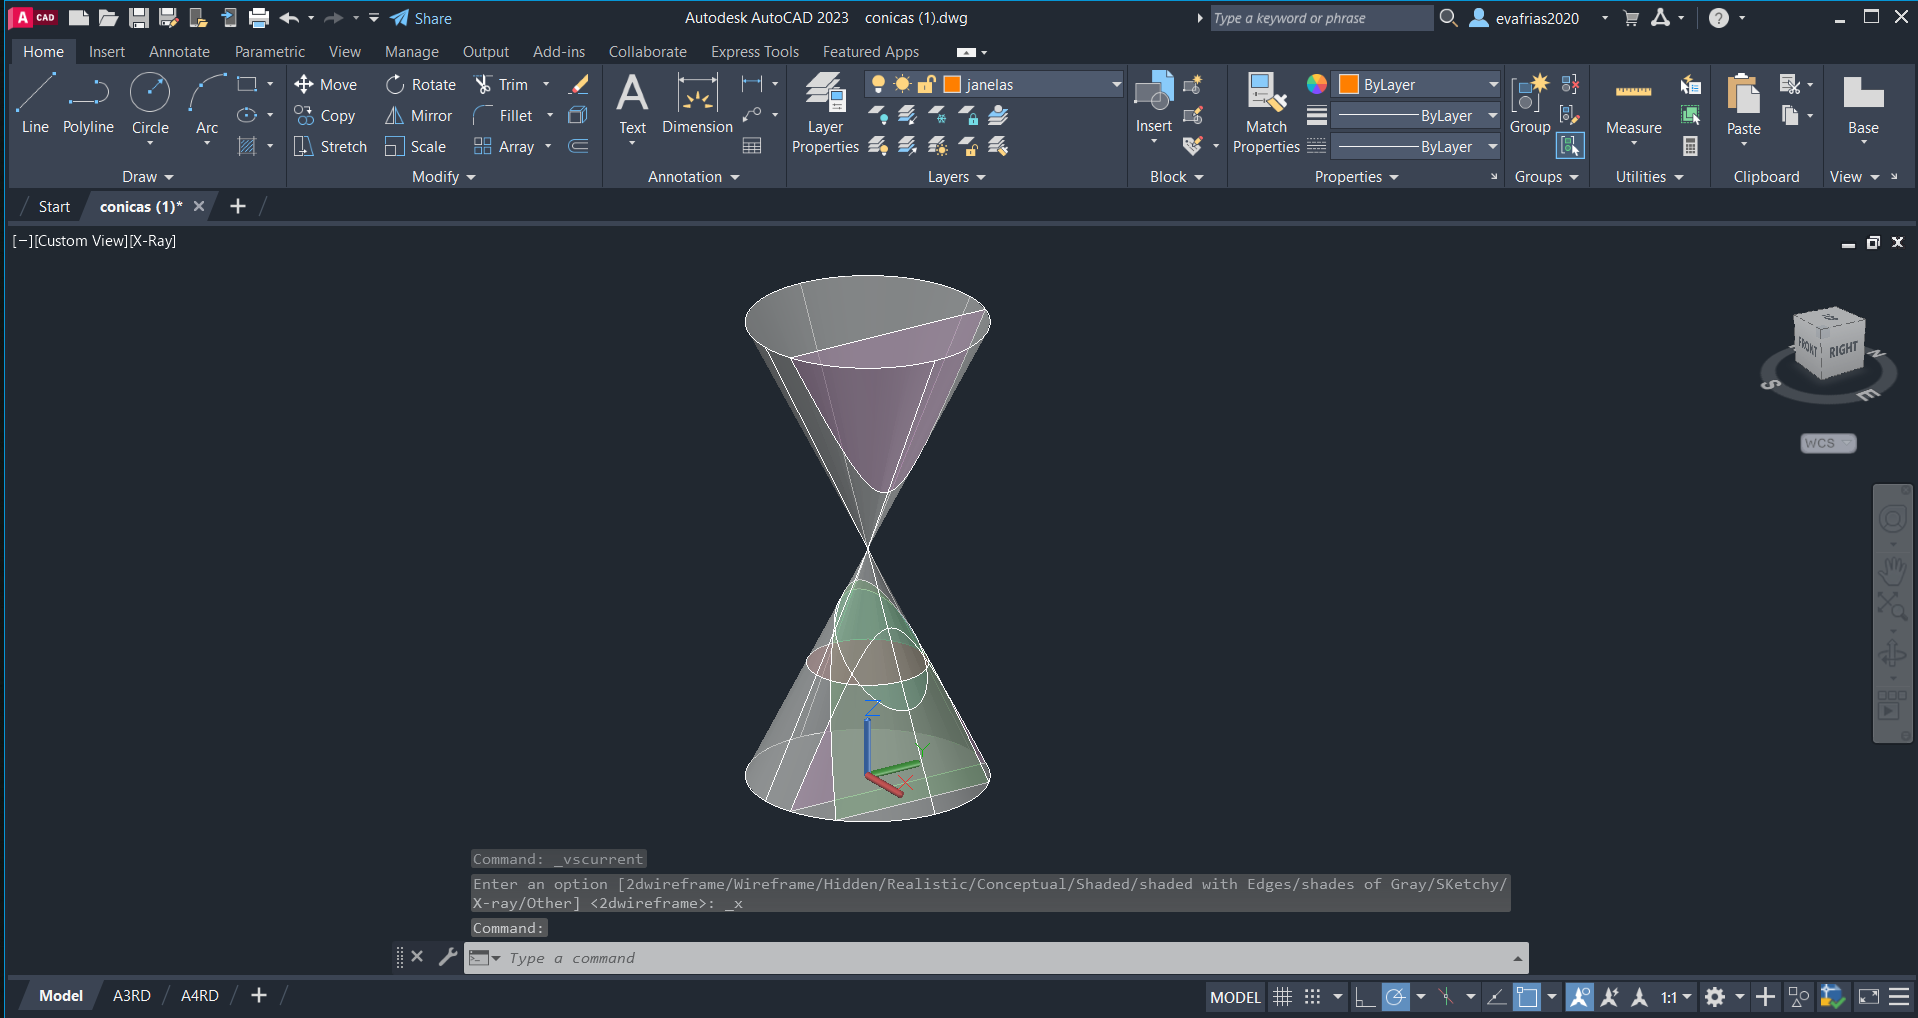Image resolution: width=1918 pixels, height=1018 pixels.
Task: Open the Annotate ribbon tab
Action: pos(179,52)
